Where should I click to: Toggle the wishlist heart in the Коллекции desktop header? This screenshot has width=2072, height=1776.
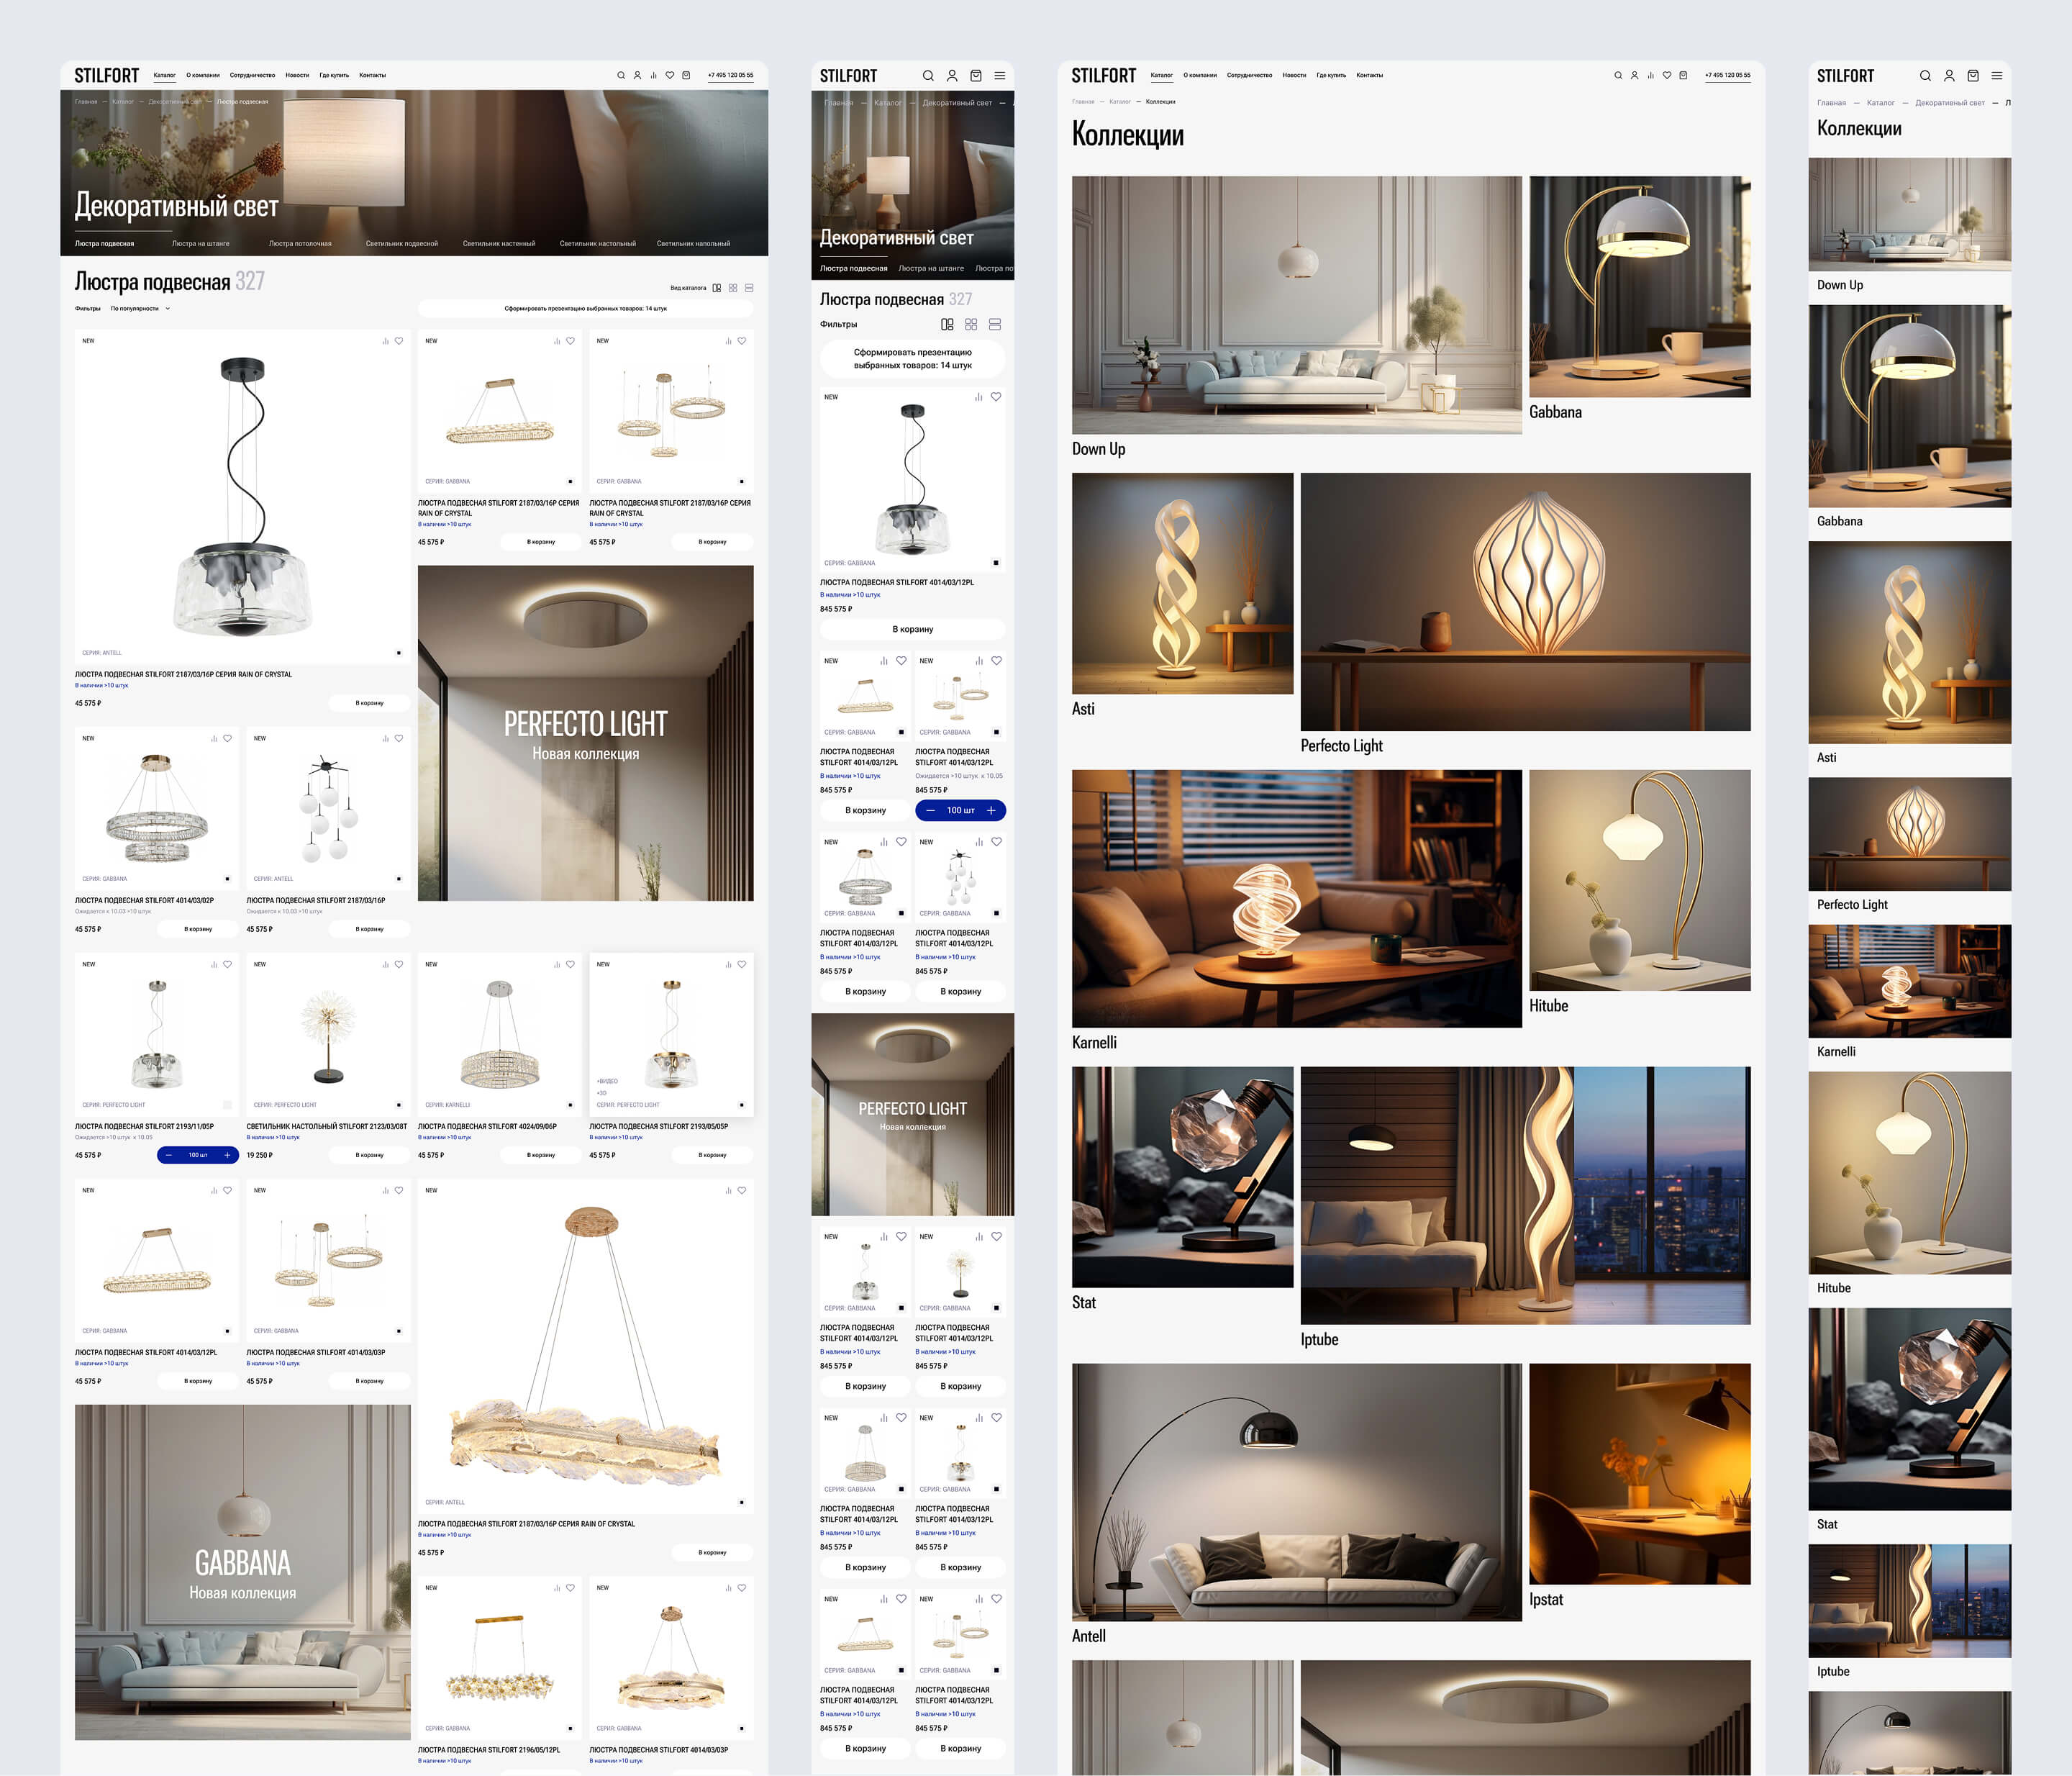tap(1667, 75)
